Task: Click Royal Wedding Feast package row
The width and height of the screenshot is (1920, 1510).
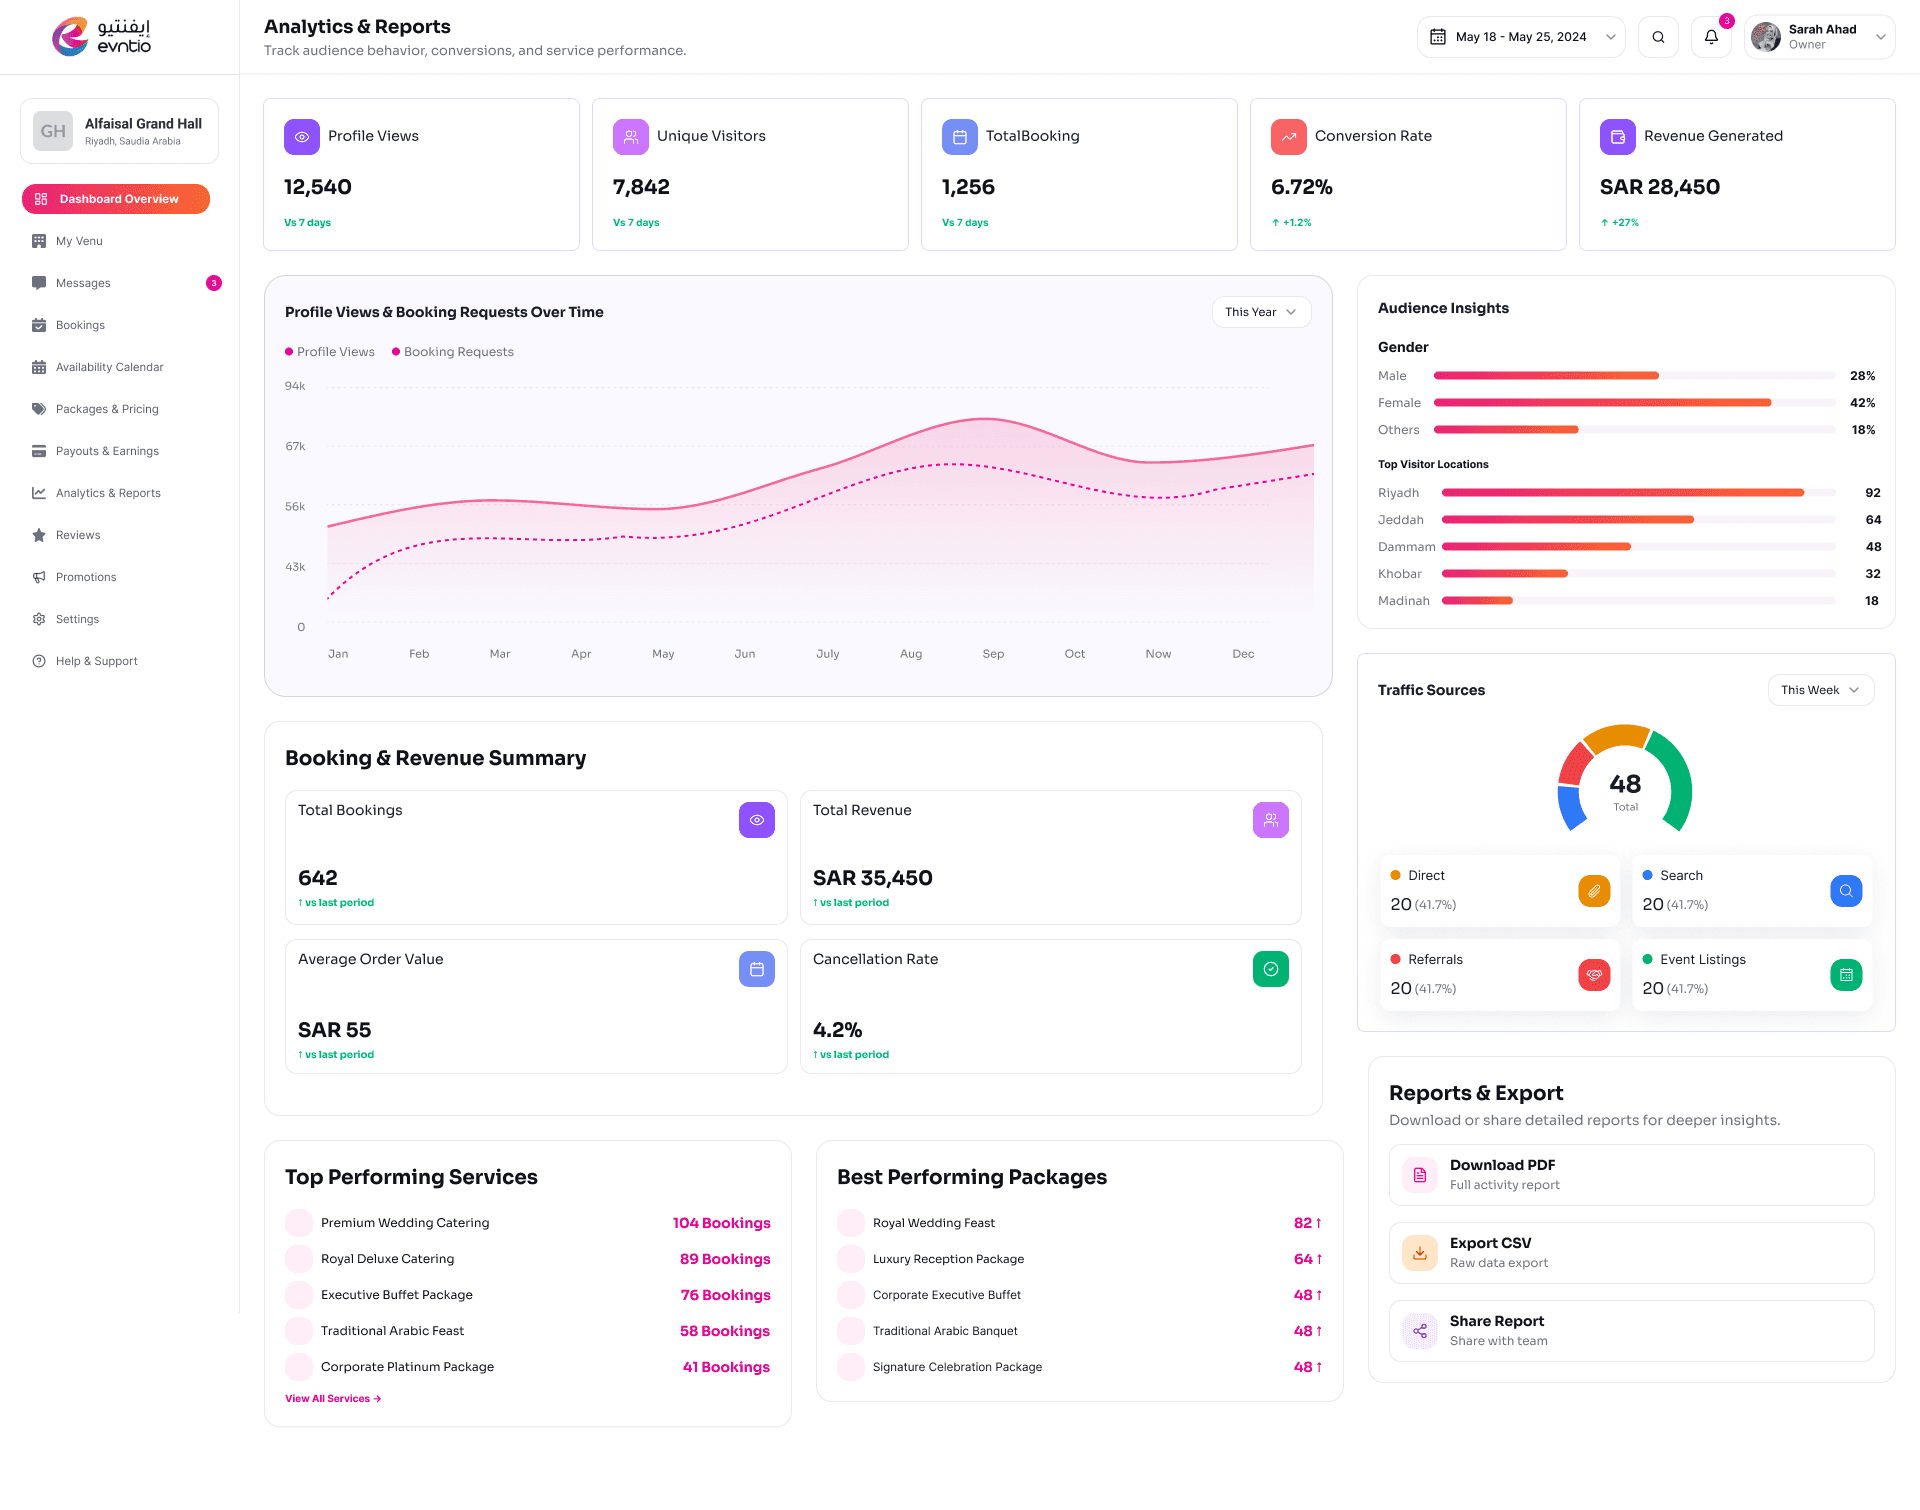Action: coord(1080,1223)
